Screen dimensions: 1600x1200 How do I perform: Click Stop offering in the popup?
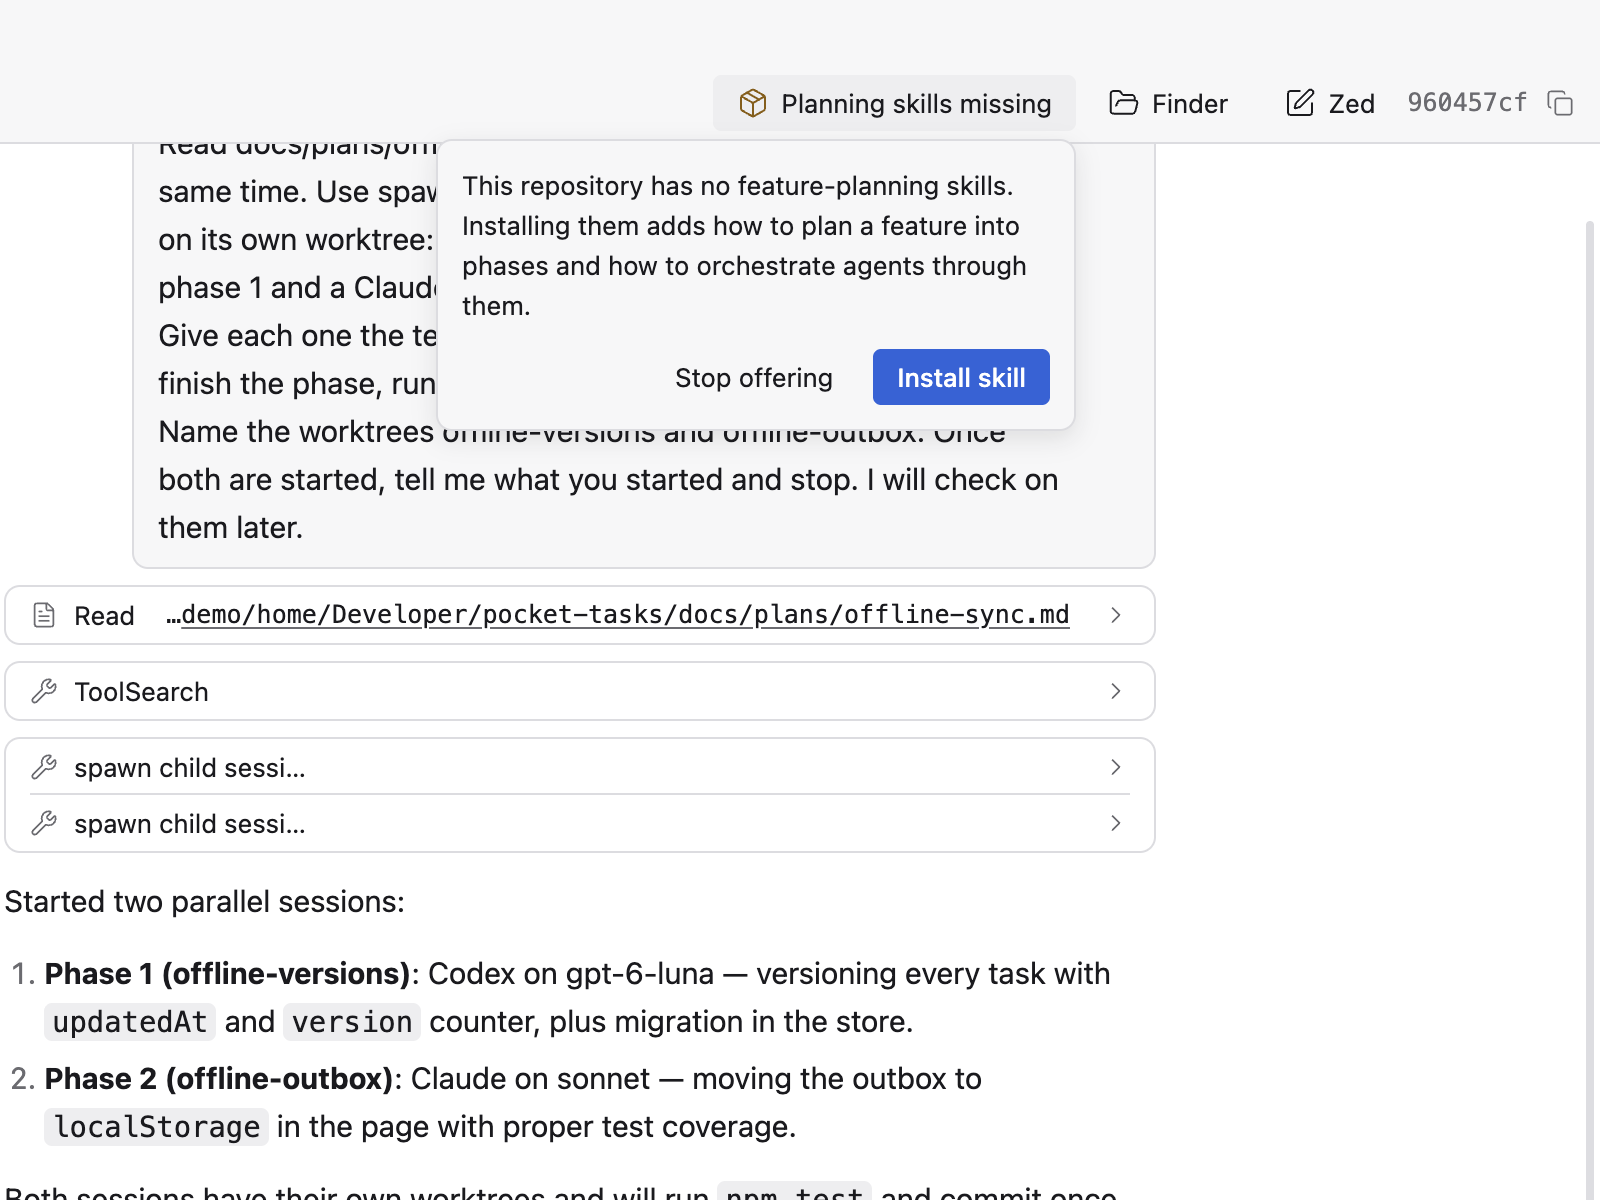[754, 378]
